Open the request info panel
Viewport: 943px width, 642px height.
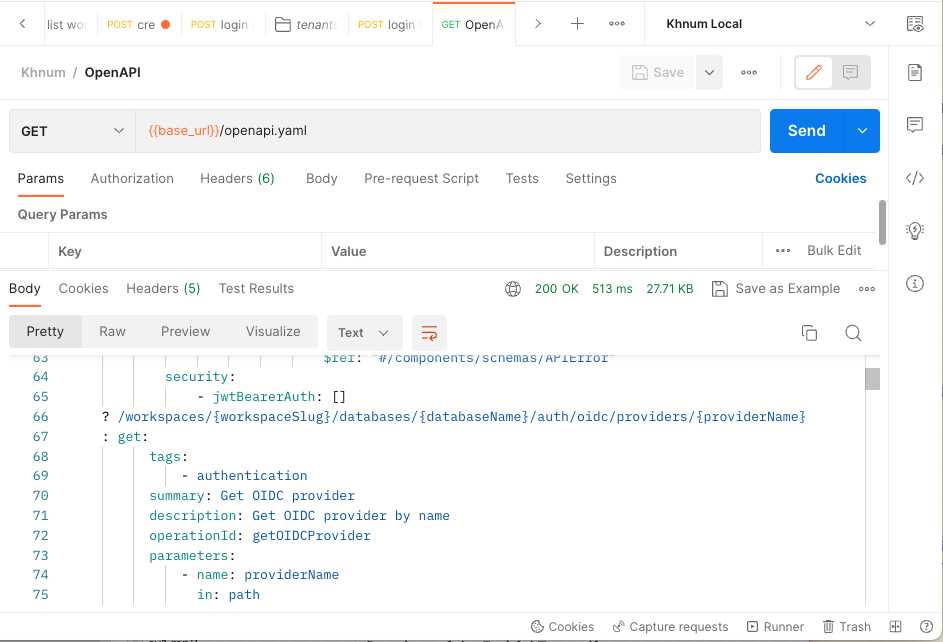click(915, 284)
